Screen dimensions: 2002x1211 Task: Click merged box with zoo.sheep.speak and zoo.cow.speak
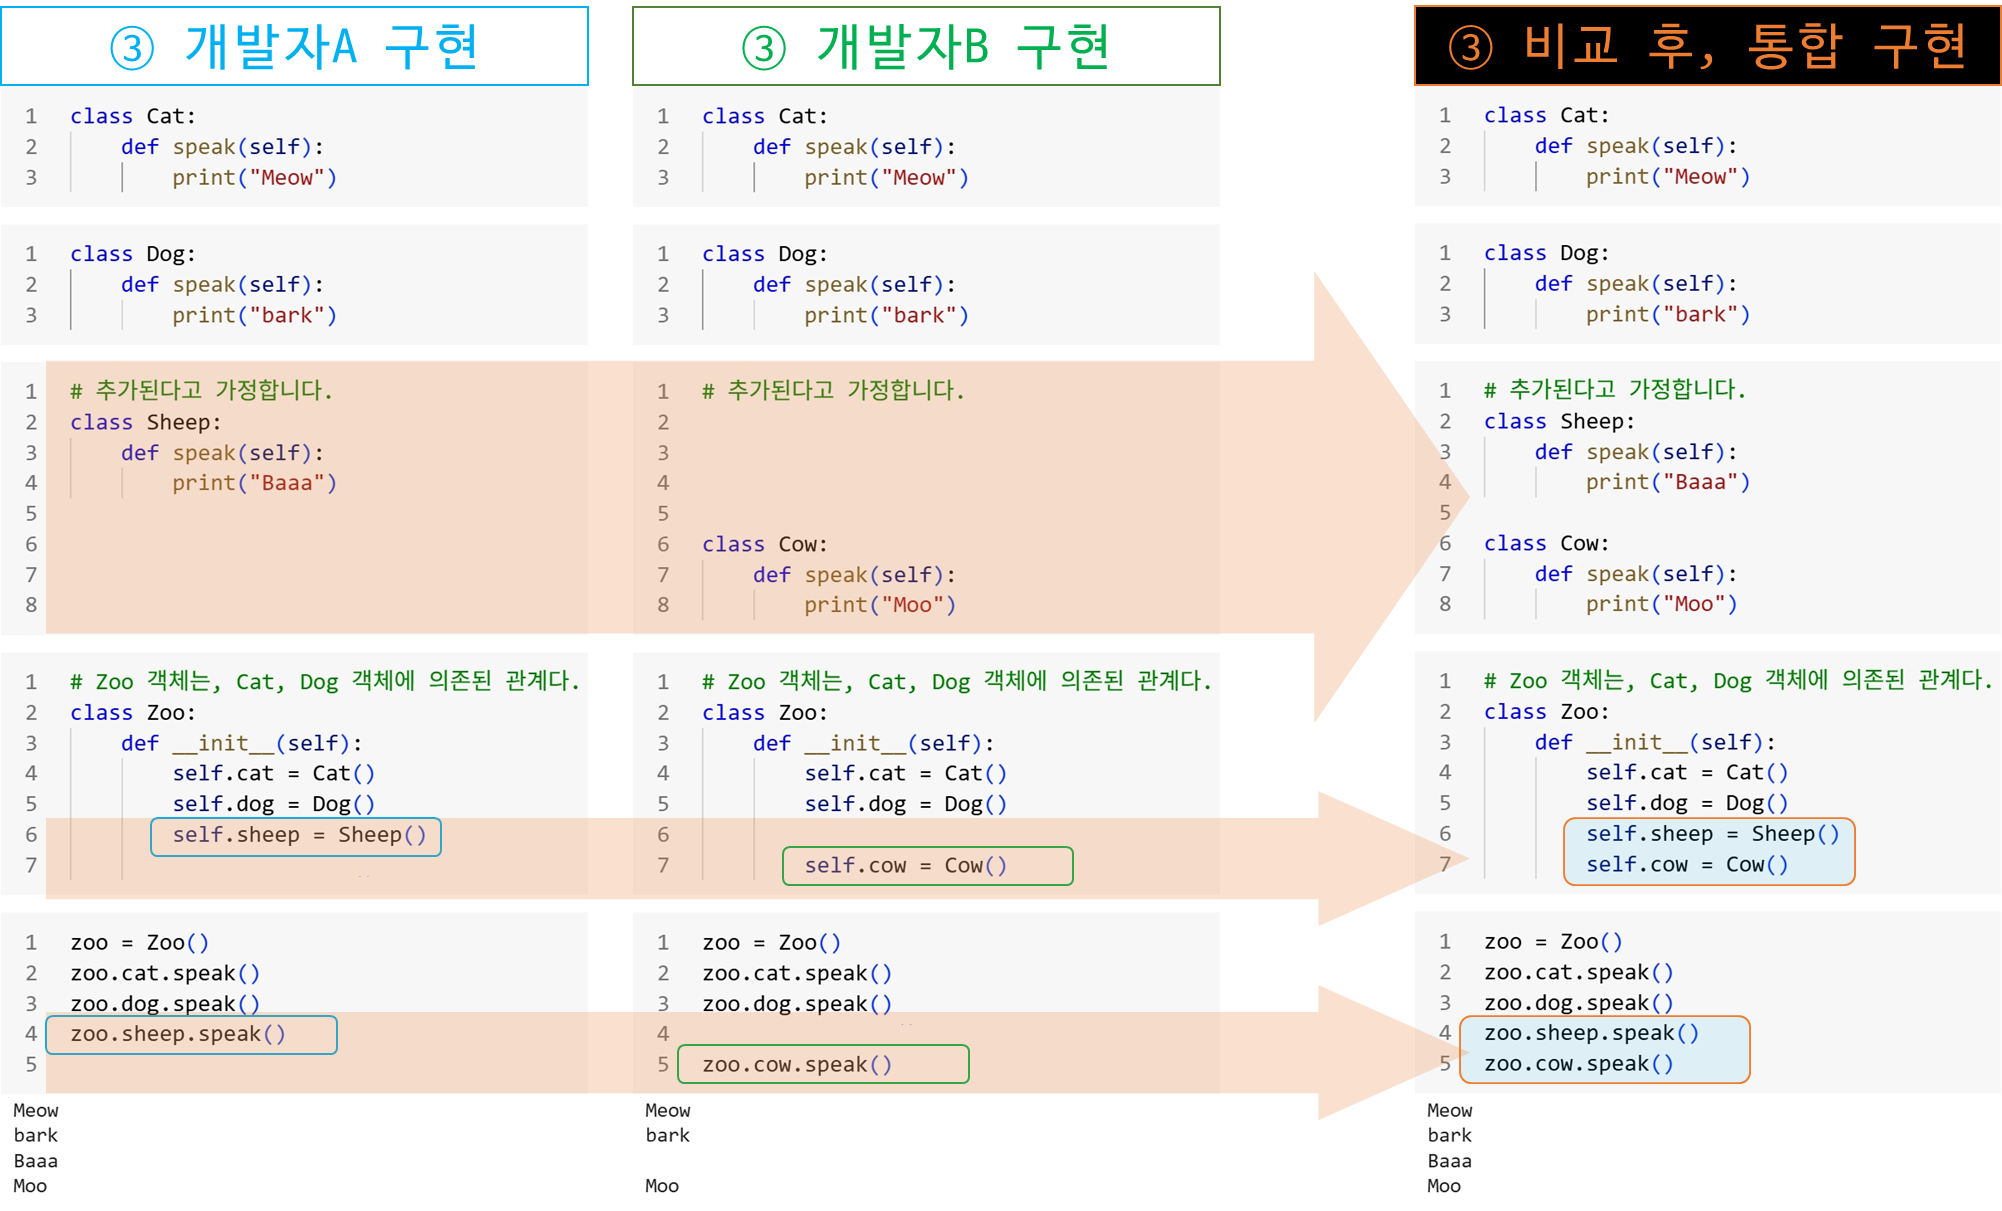pos(1604,1049)
